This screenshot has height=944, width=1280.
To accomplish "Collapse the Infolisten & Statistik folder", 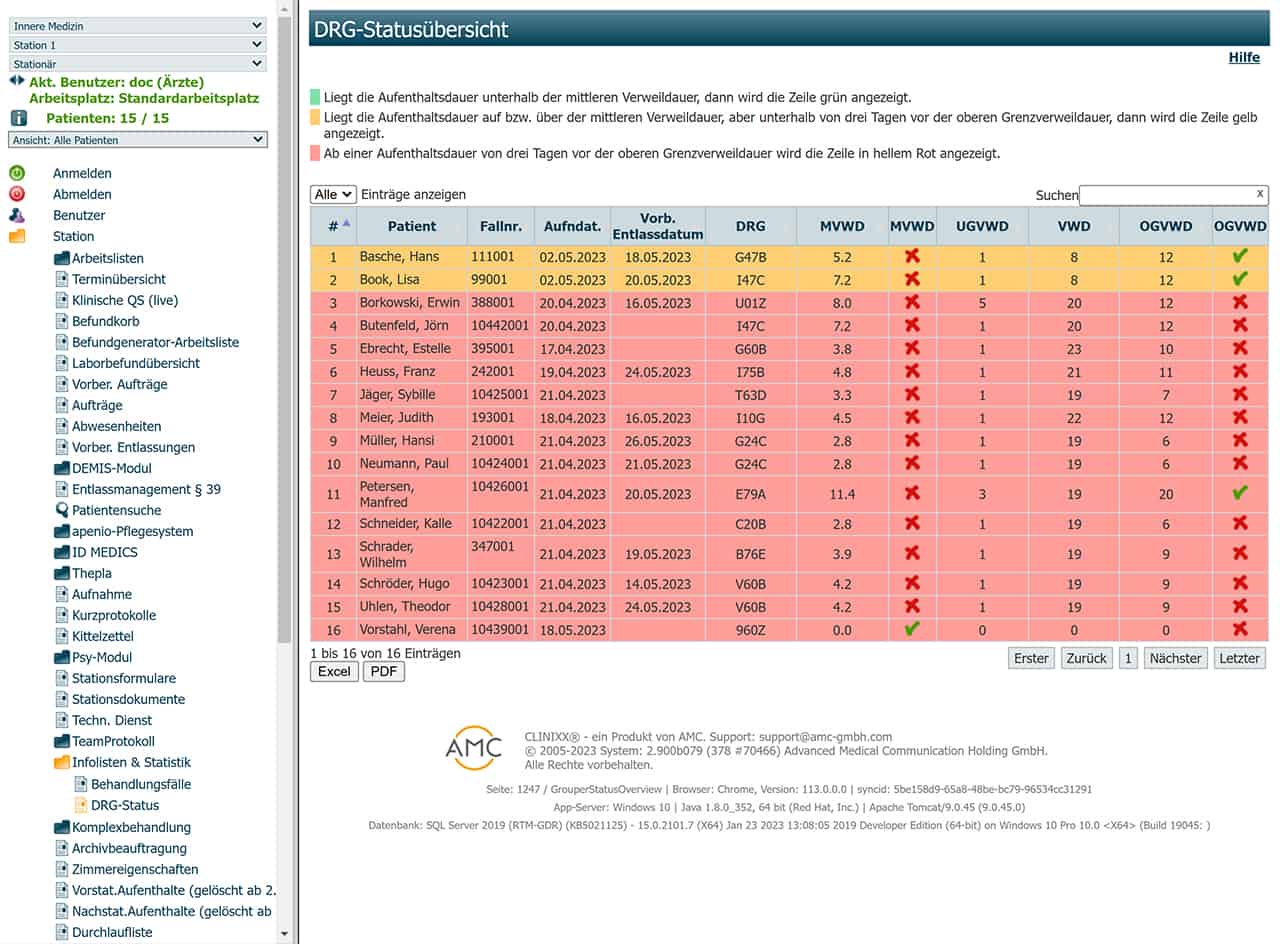I will (62, 762).
